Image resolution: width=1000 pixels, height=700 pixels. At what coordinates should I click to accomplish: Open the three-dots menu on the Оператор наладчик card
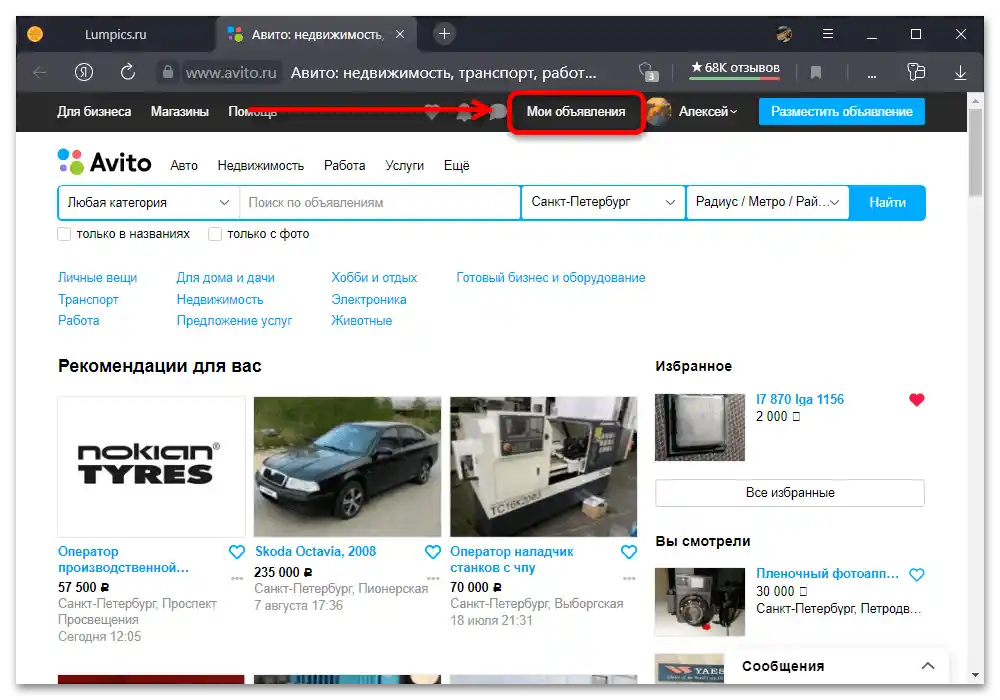(629, 578)
